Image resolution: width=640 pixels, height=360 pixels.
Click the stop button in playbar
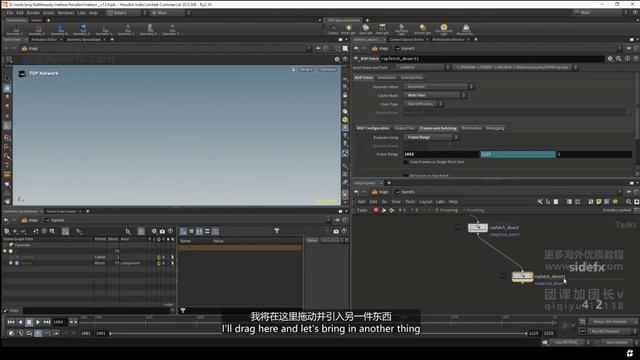pyautogui.click(x=29, y=322)
